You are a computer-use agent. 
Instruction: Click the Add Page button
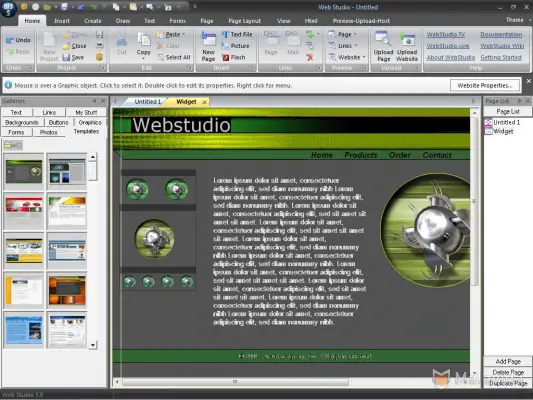tap(508, 361)
